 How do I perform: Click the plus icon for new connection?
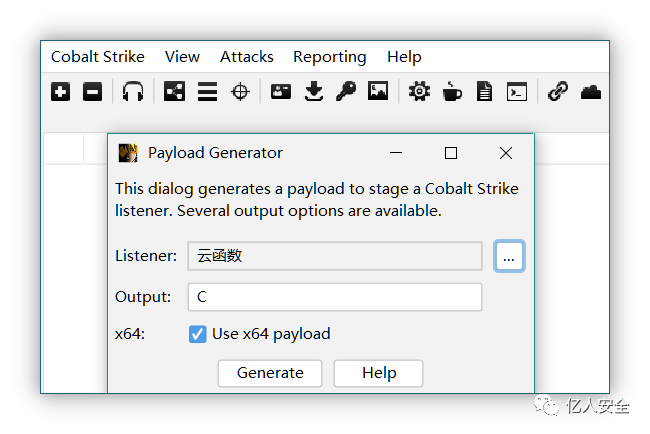(61, 91)
